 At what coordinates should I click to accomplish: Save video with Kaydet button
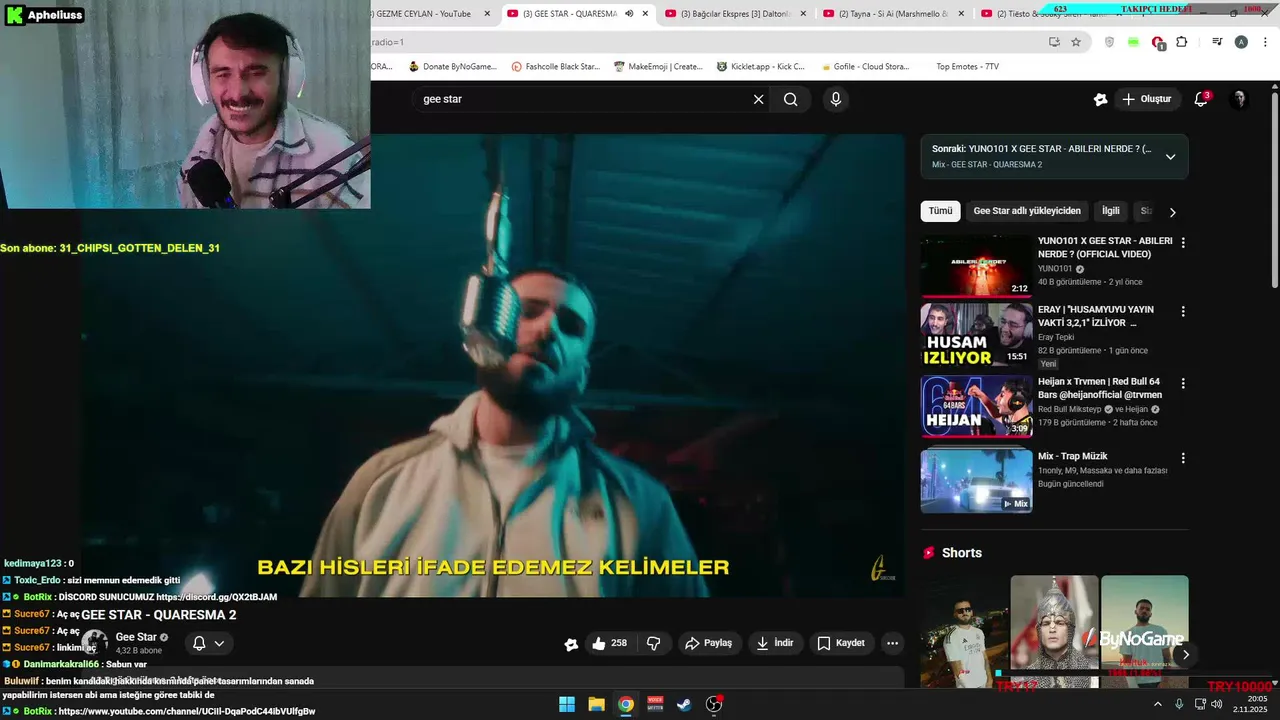tap(841, 643)
